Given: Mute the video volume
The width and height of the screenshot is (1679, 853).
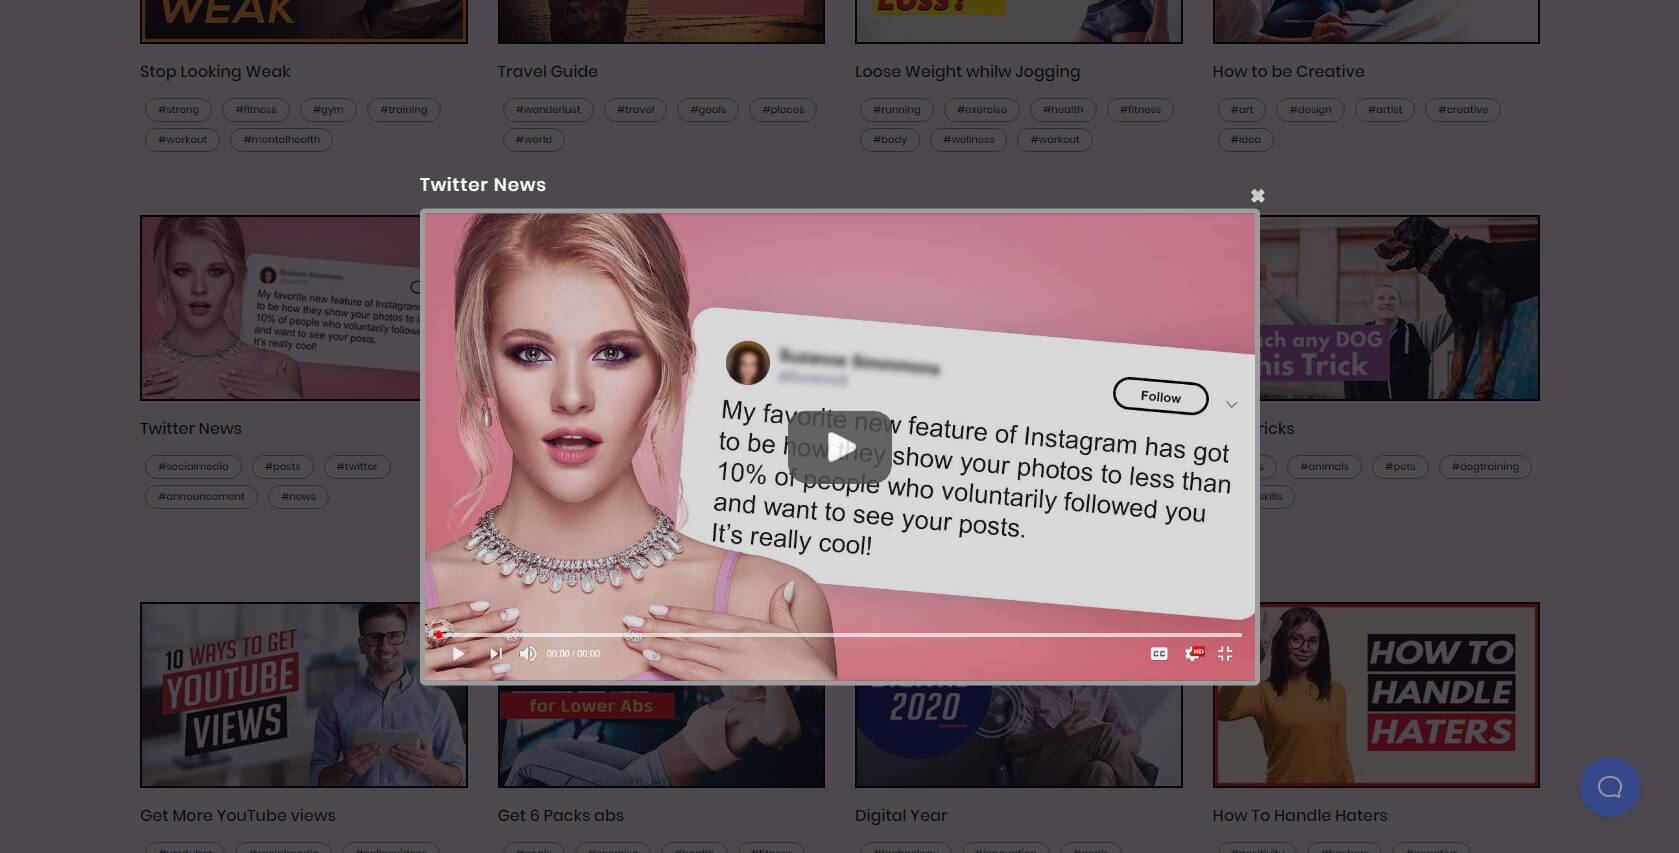Looking at the screenshot, I should pos(528,654).
